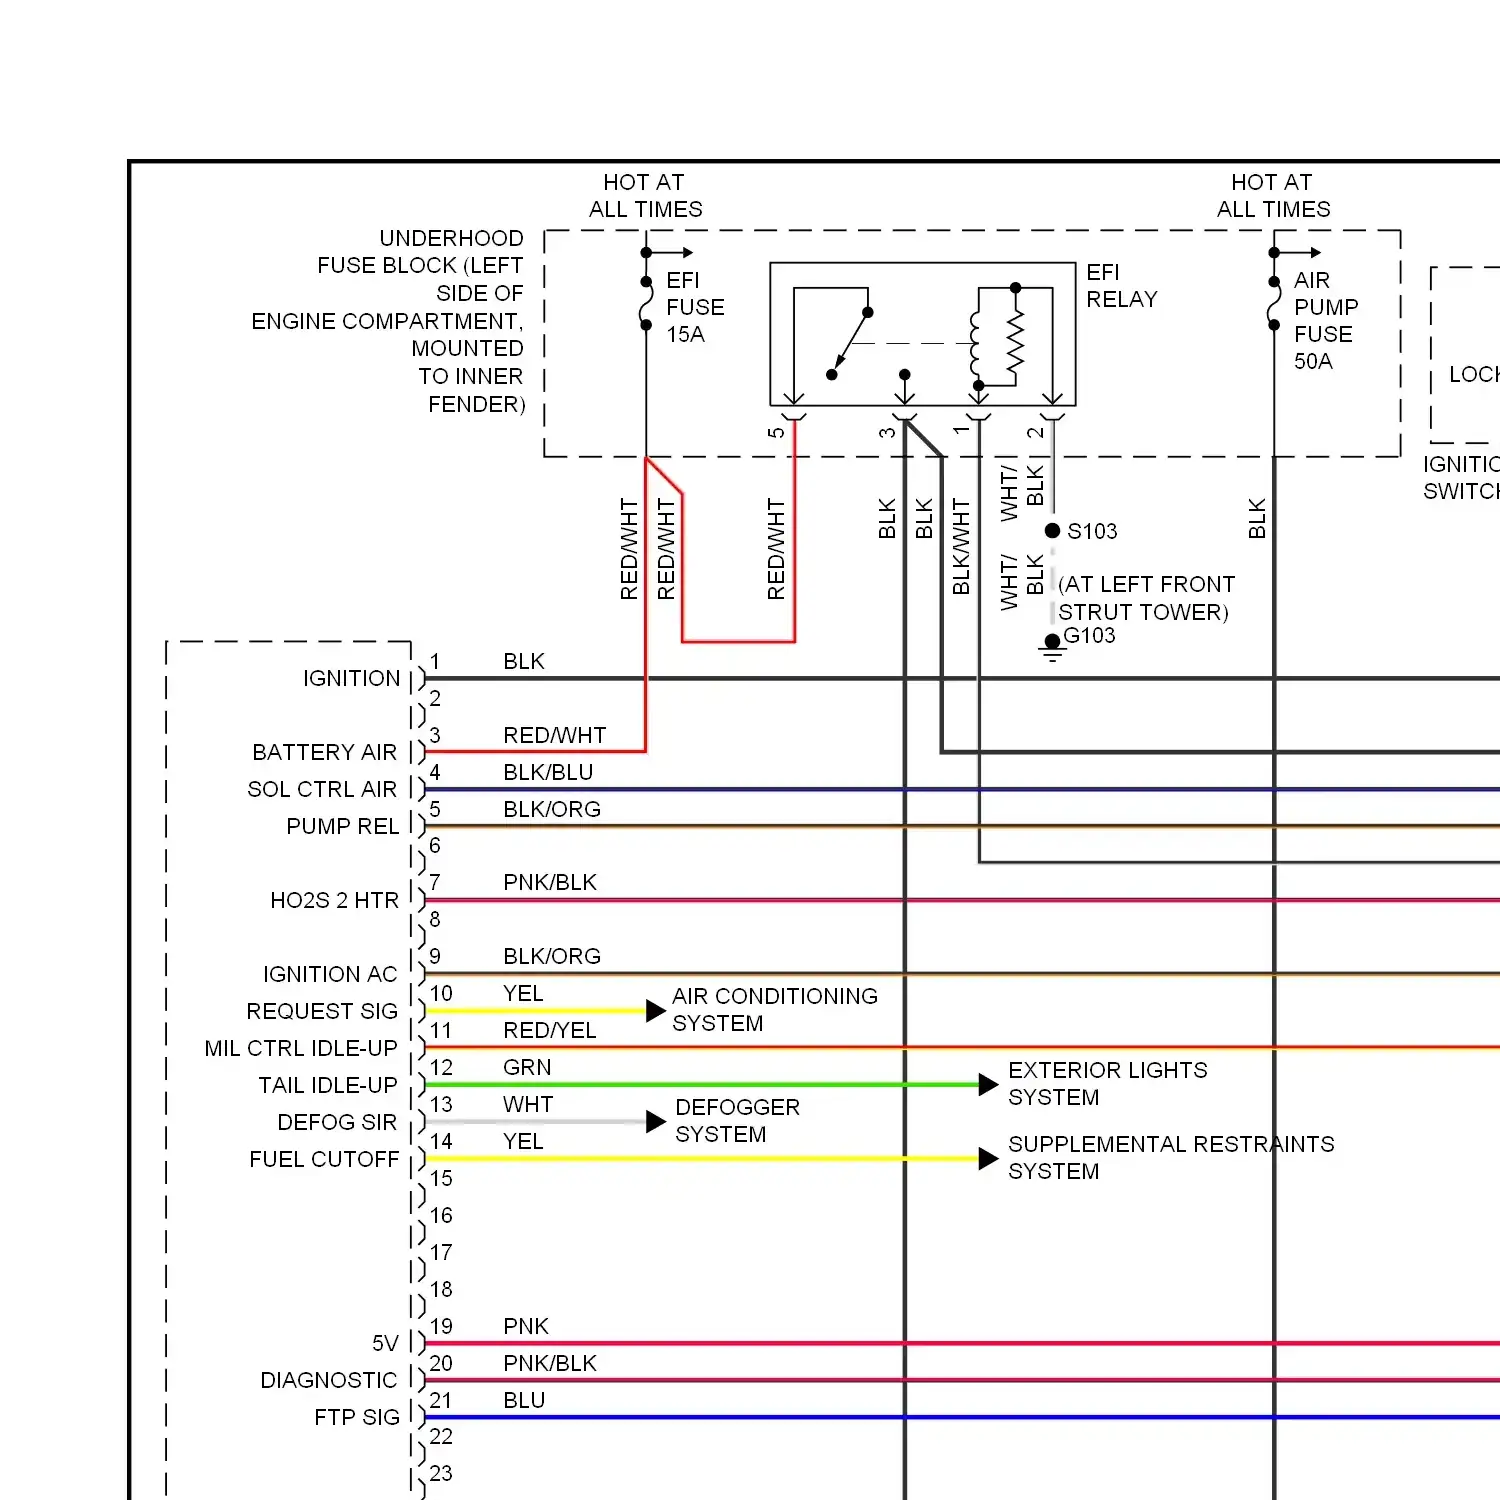
Task: Click the G103 ground label
Action: tap(1089, 636)
